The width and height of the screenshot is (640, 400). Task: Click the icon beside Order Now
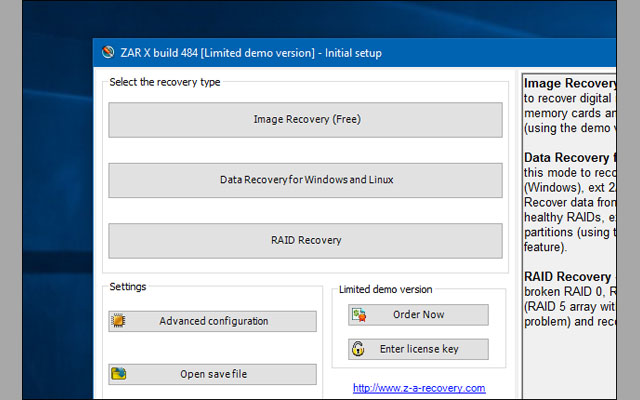pyautogui.click(x=358, y=315)
